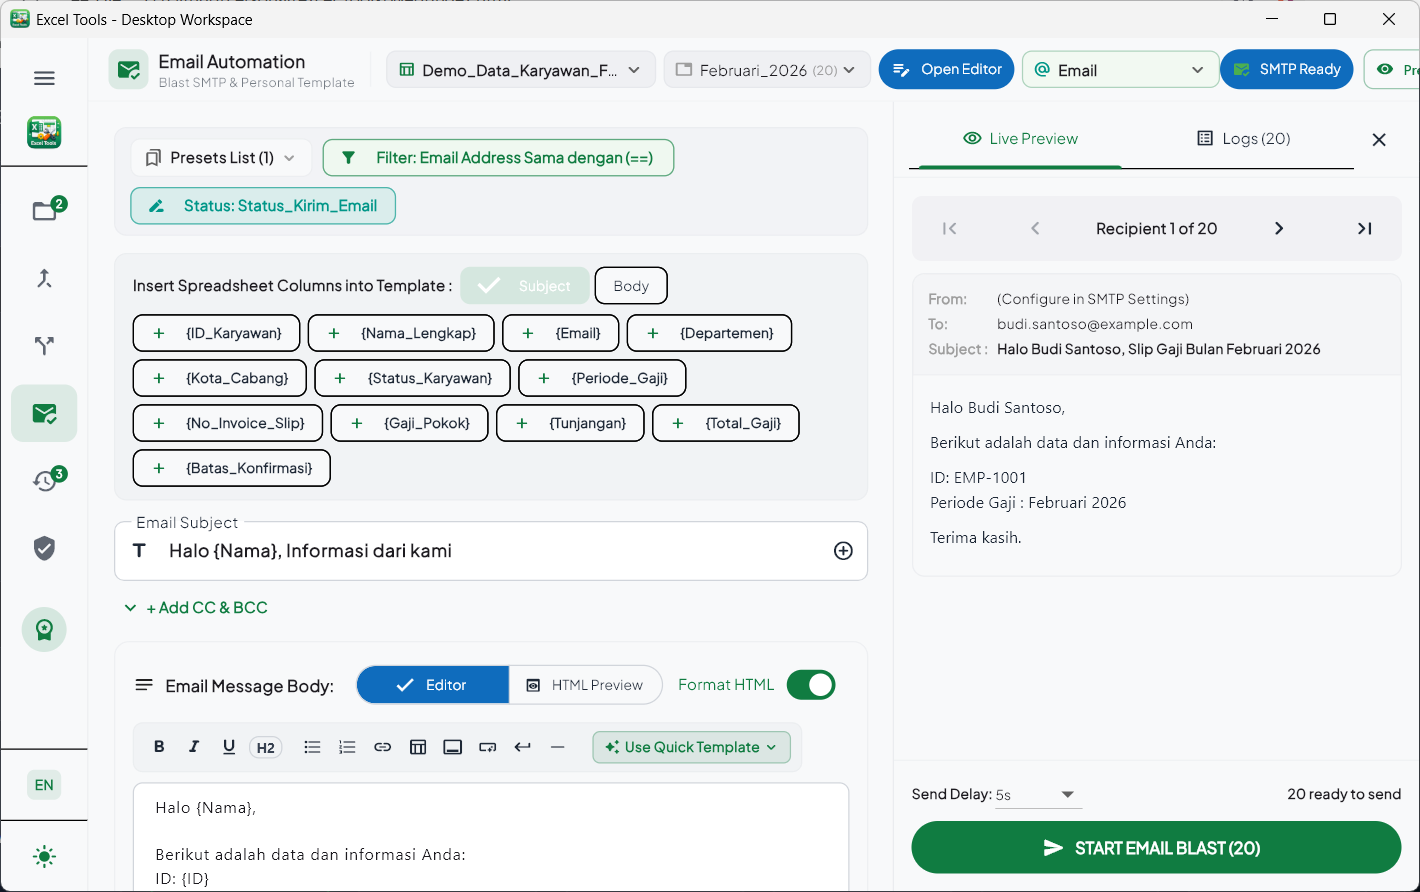1420x892 pixels.
Task: Expand the Add CC & BCC section
Action: (196, 608)
